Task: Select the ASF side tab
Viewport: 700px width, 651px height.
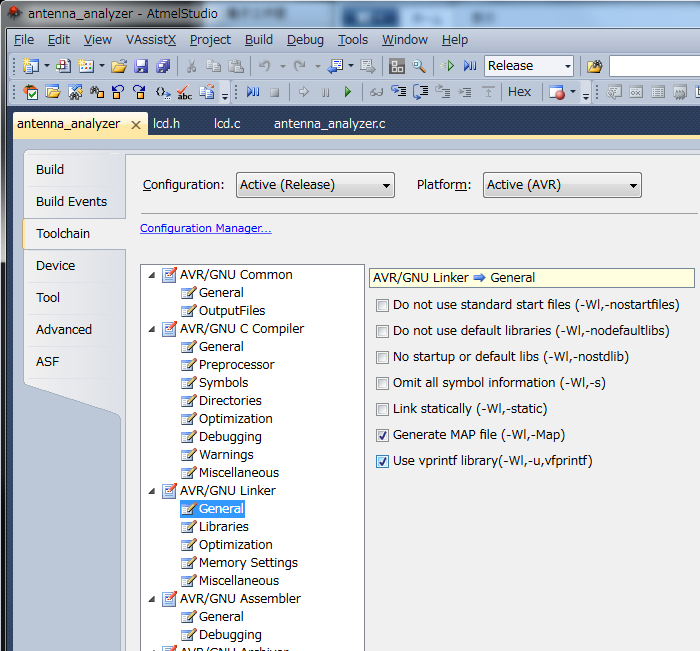Action: [x=47, y=362]
